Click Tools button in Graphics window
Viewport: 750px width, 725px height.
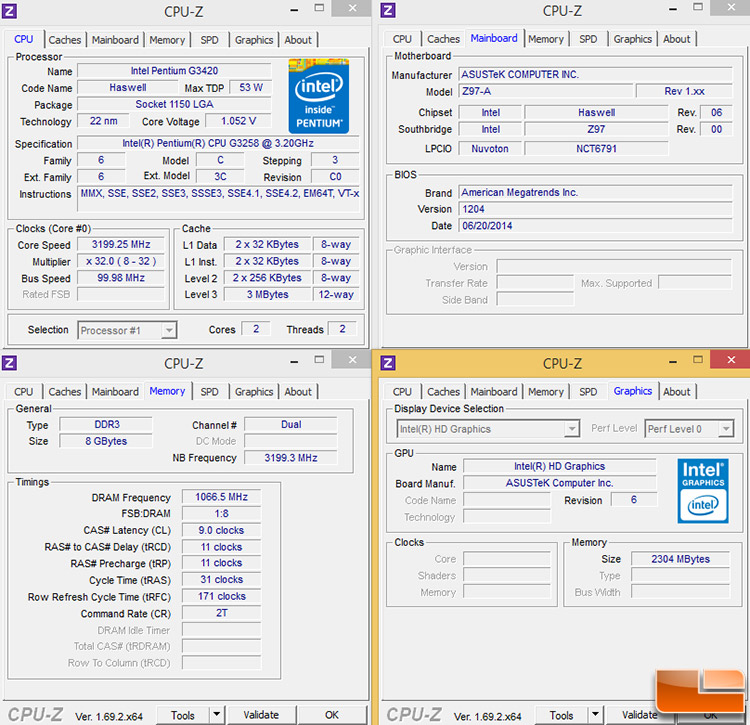pos(562,715)
